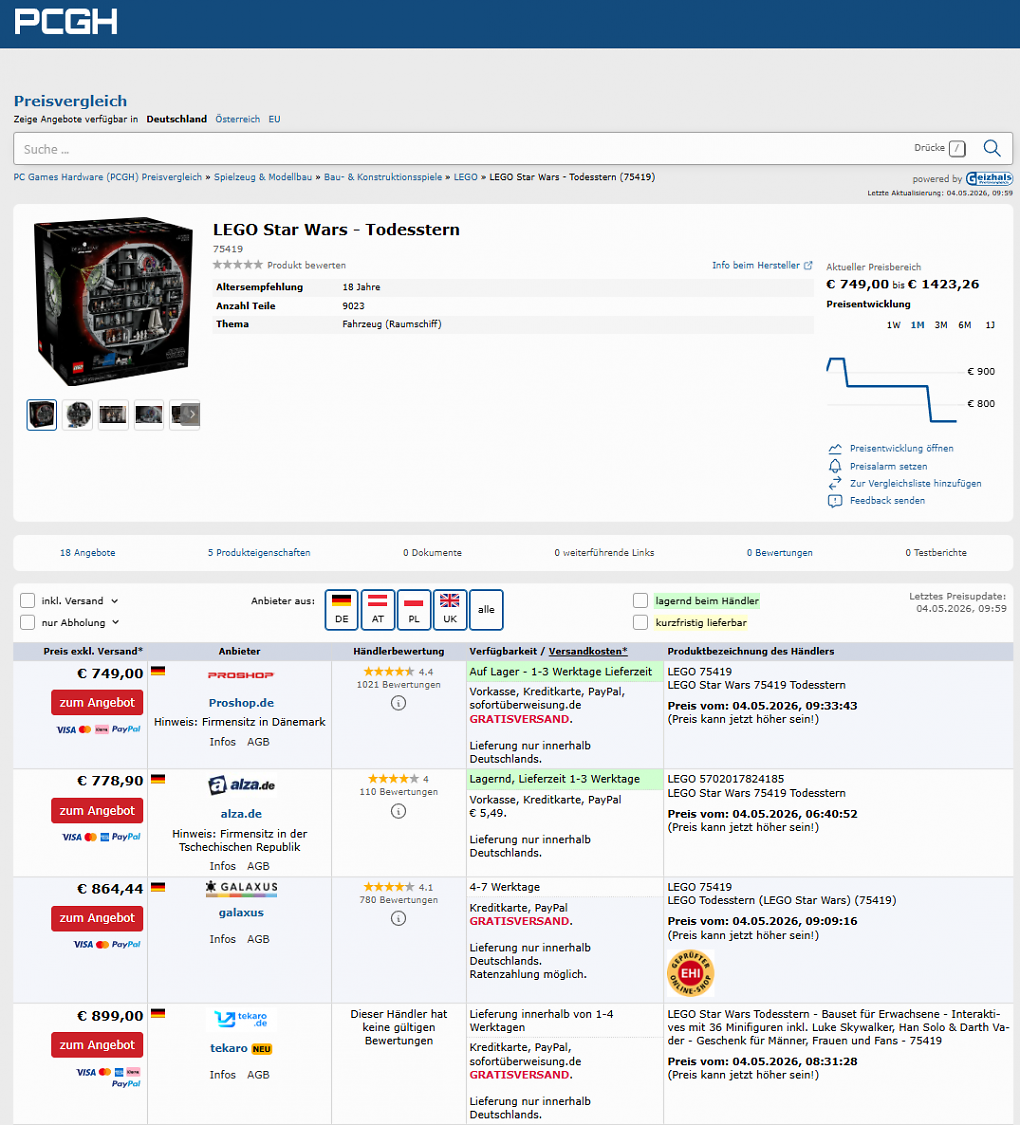Click the product rating stars
Viewport: 1020px width, 1125px height.
click(x=237, y=265)
